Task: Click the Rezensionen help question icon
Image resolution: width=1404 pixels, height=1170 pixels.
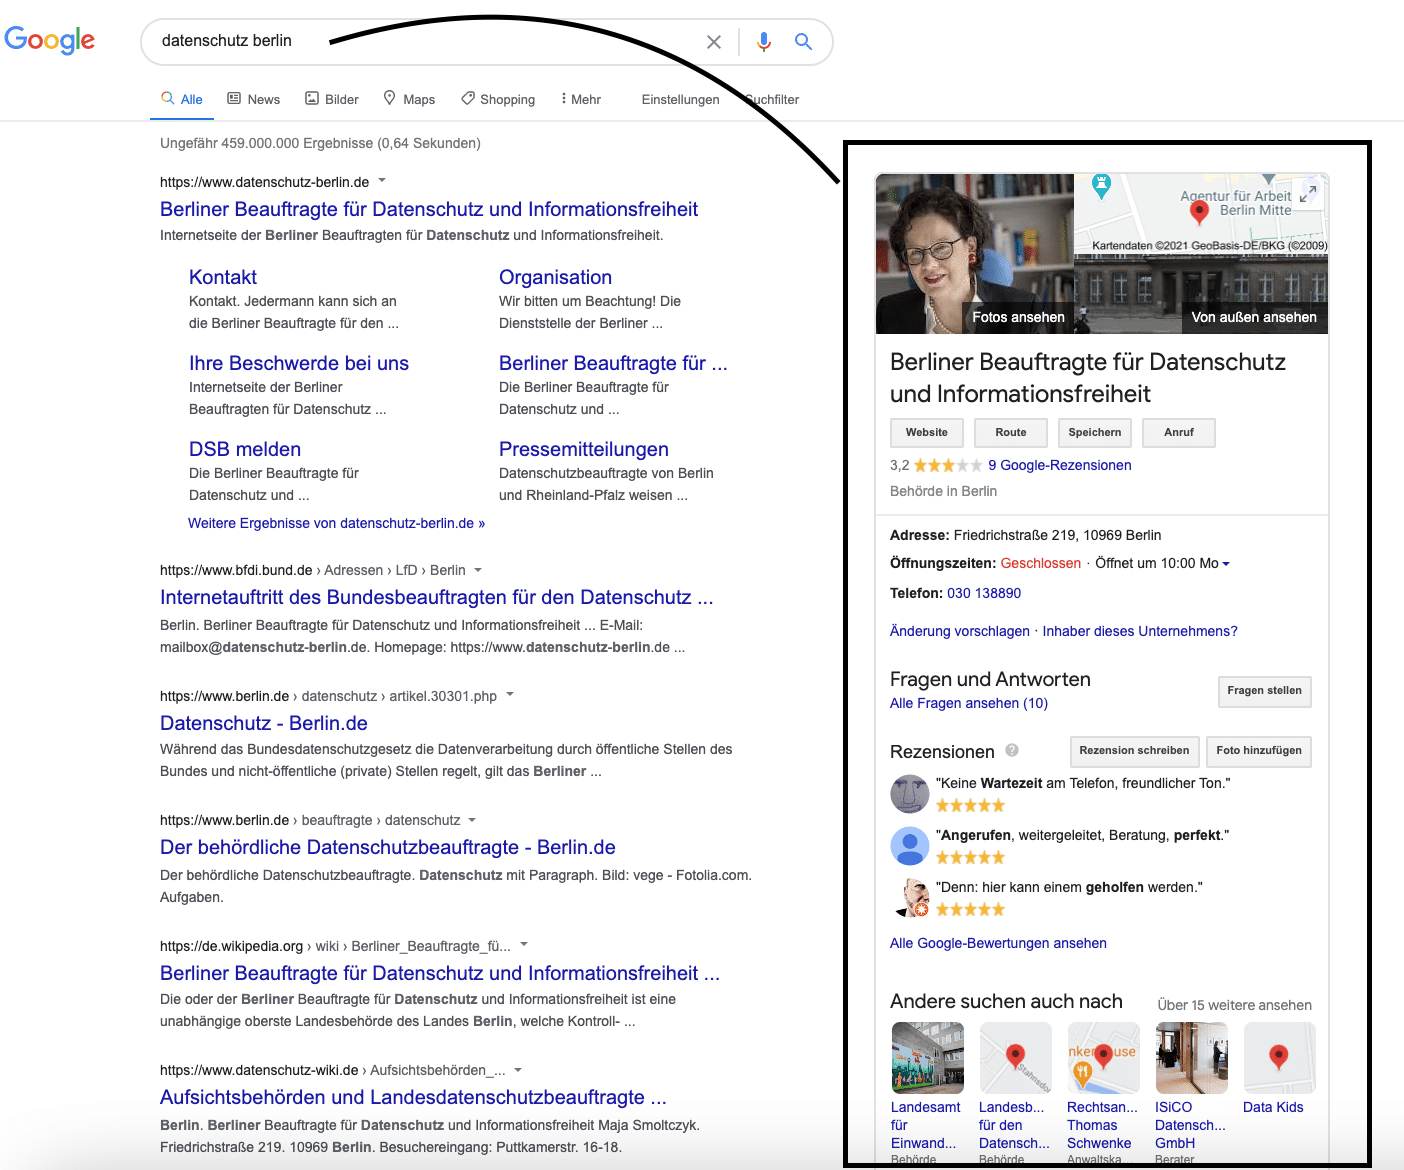Action: click(1012, 750)
